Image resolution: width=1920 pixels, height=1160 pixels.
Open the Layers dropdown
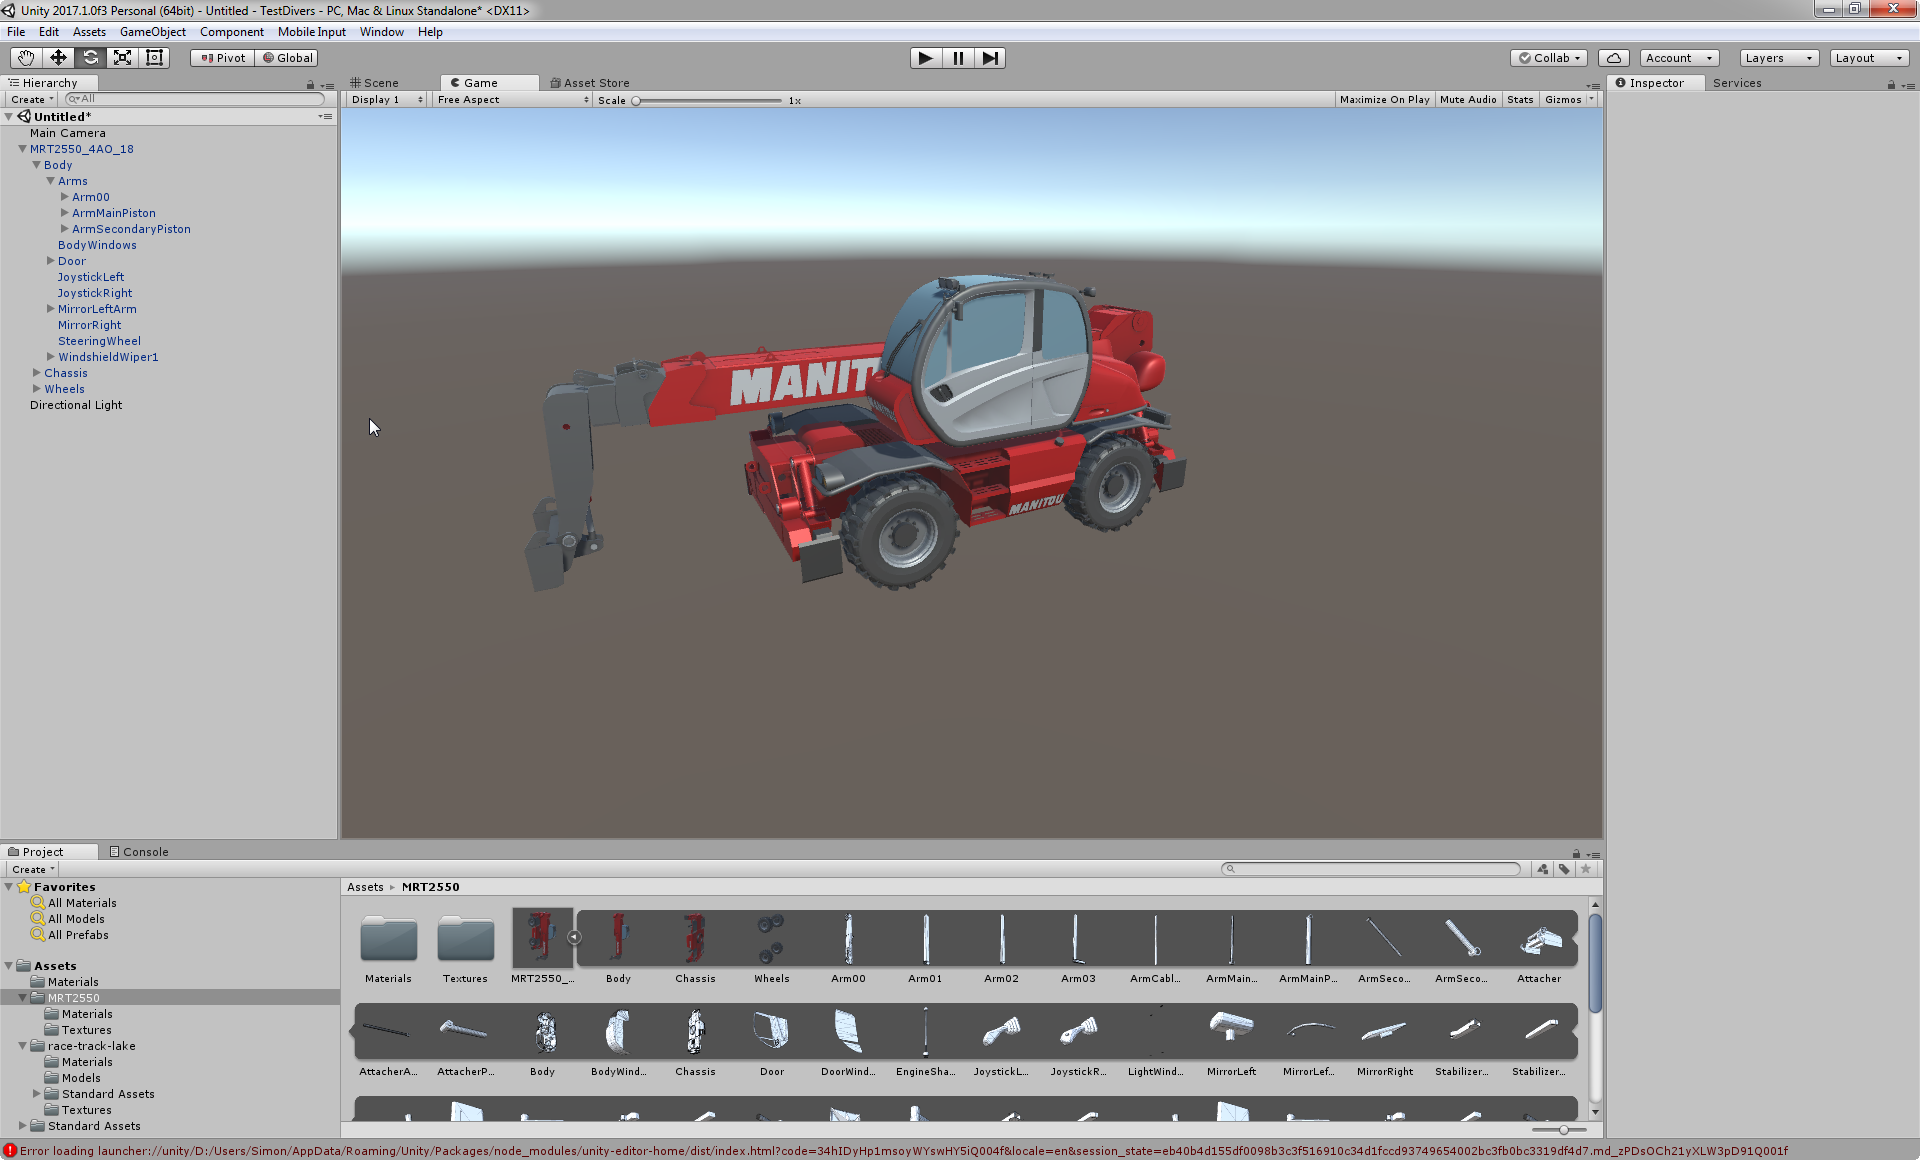1779,58
